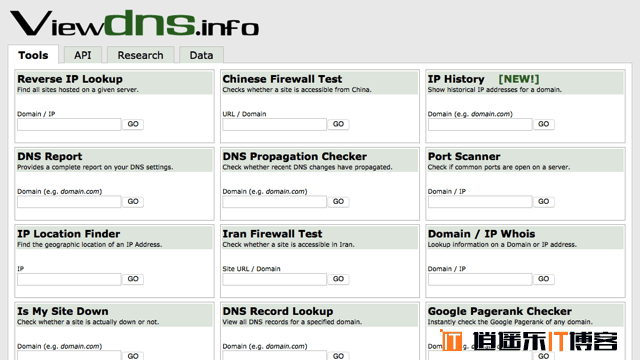Click the Is My Site Down heading
Screen dimensions: 640x360
coord(63,311)
